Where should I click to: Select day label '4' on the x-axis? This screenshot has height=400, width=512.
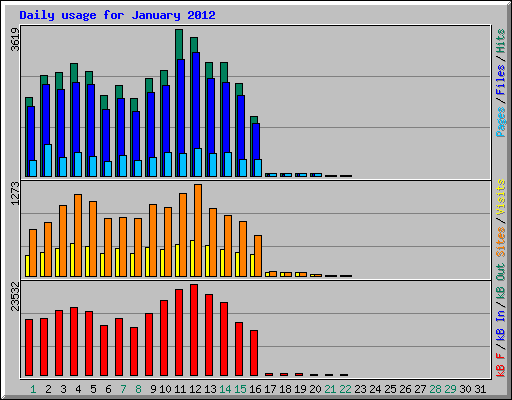tap(78, 389)
